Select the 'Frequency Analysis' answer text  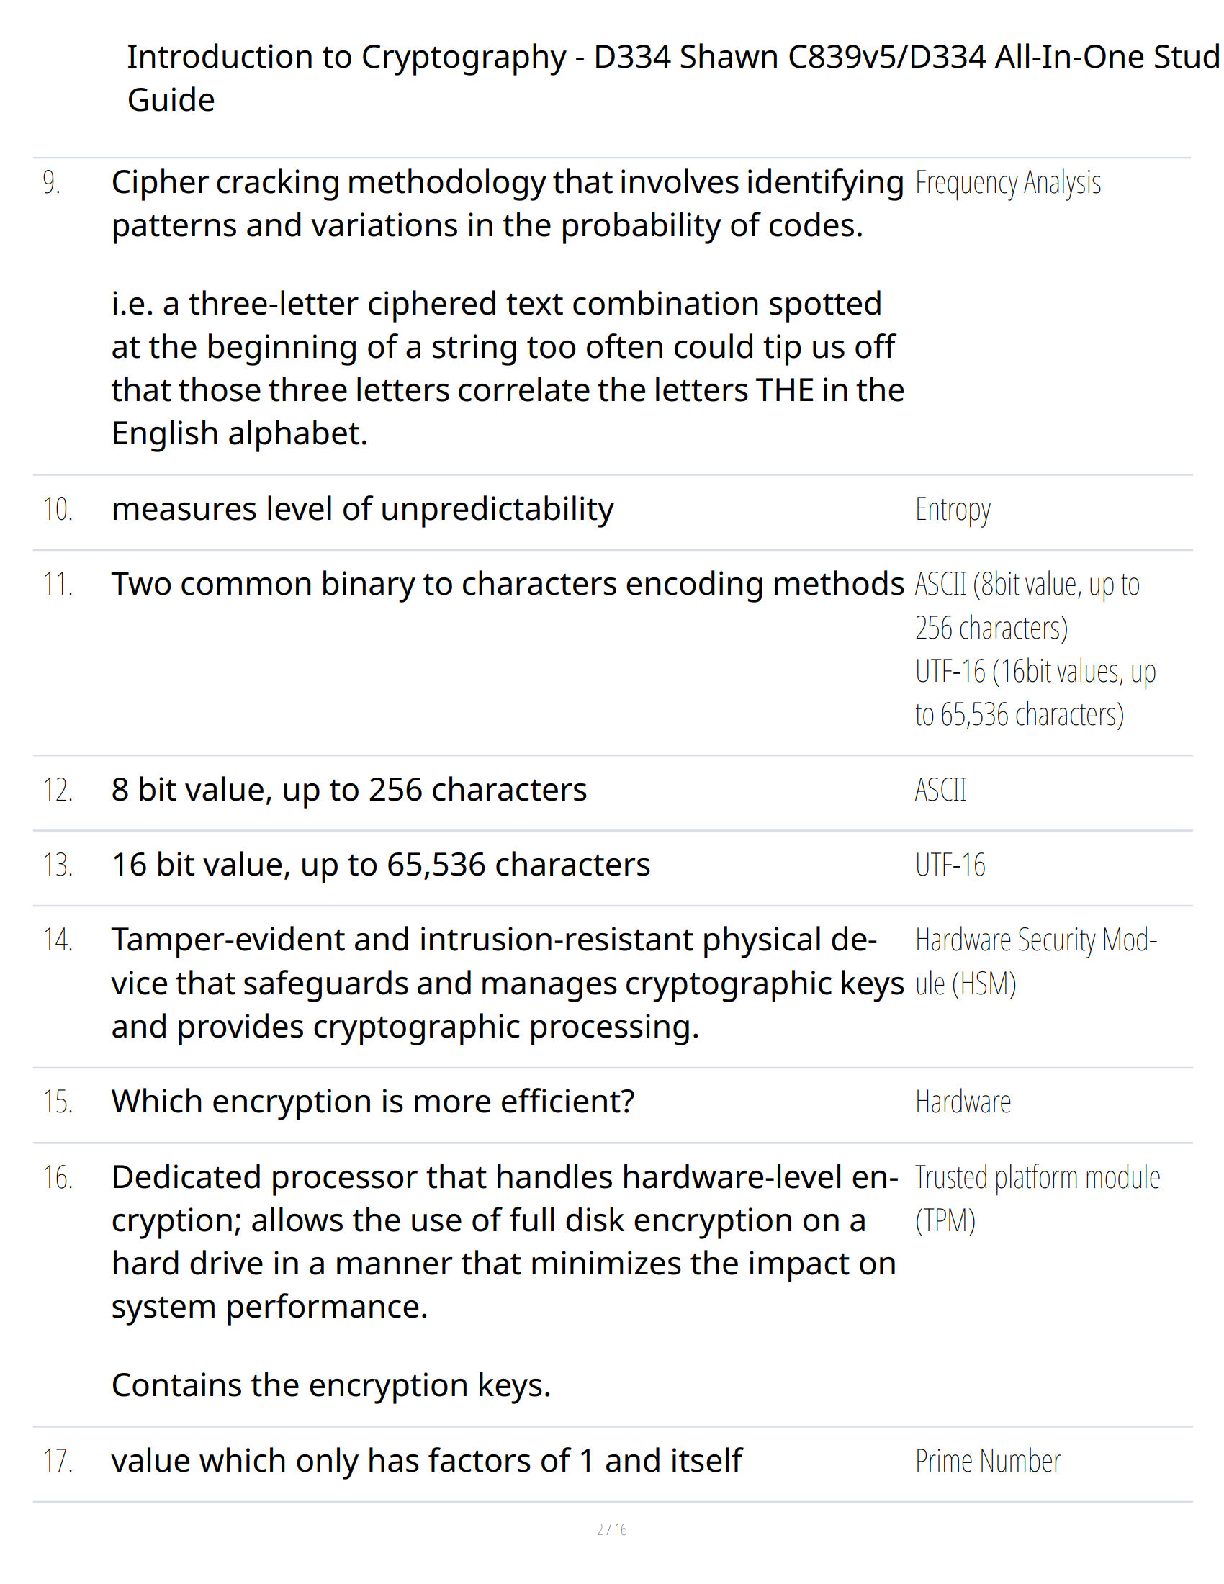(x=1008, y=183)
